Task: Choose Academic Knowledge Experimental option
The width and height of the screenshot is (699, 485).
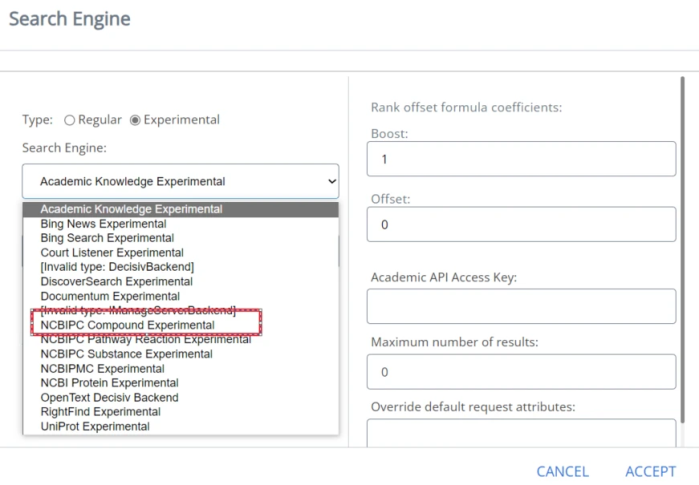Action: (x=131, y=210)
